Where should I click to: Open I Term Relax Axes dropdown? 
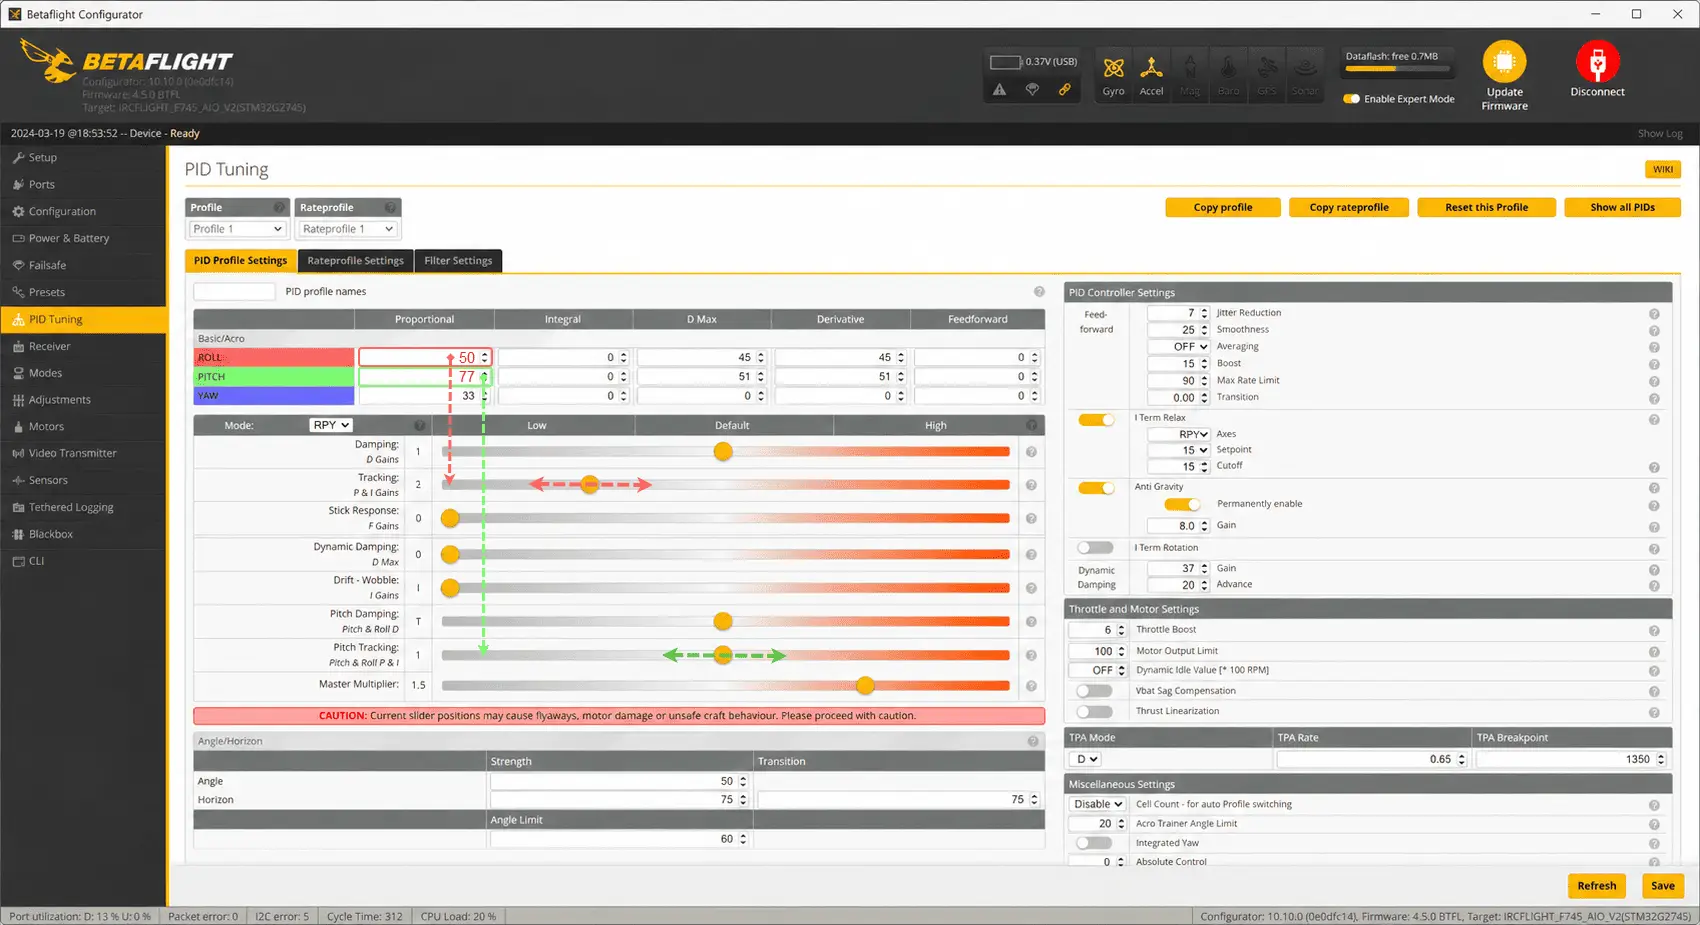(1179, 435)
